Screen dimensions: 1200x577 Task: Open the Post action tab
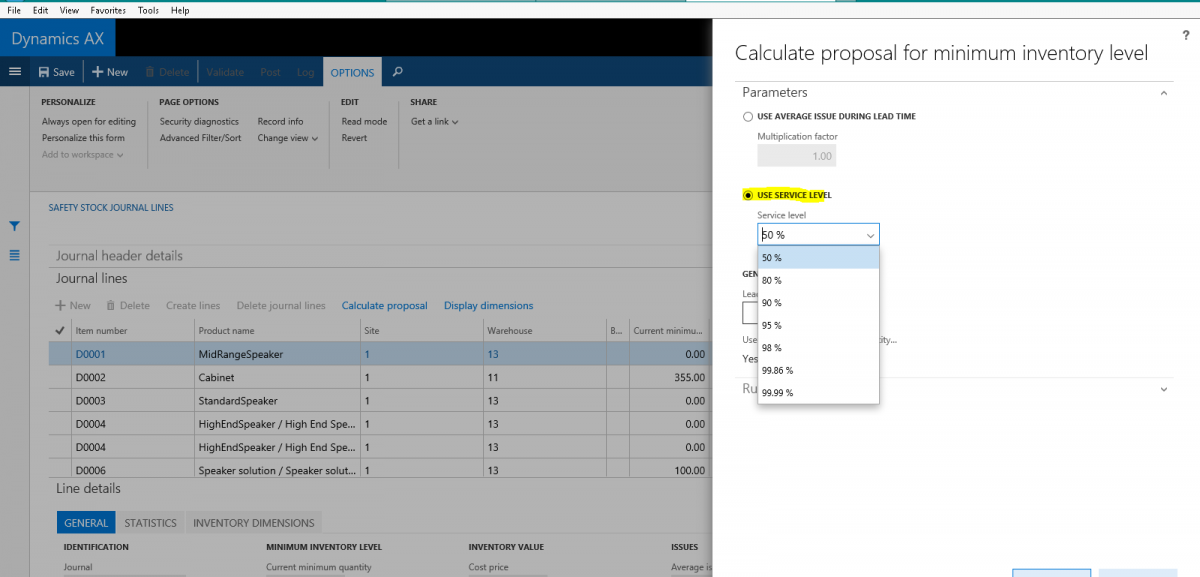[270, 72]
